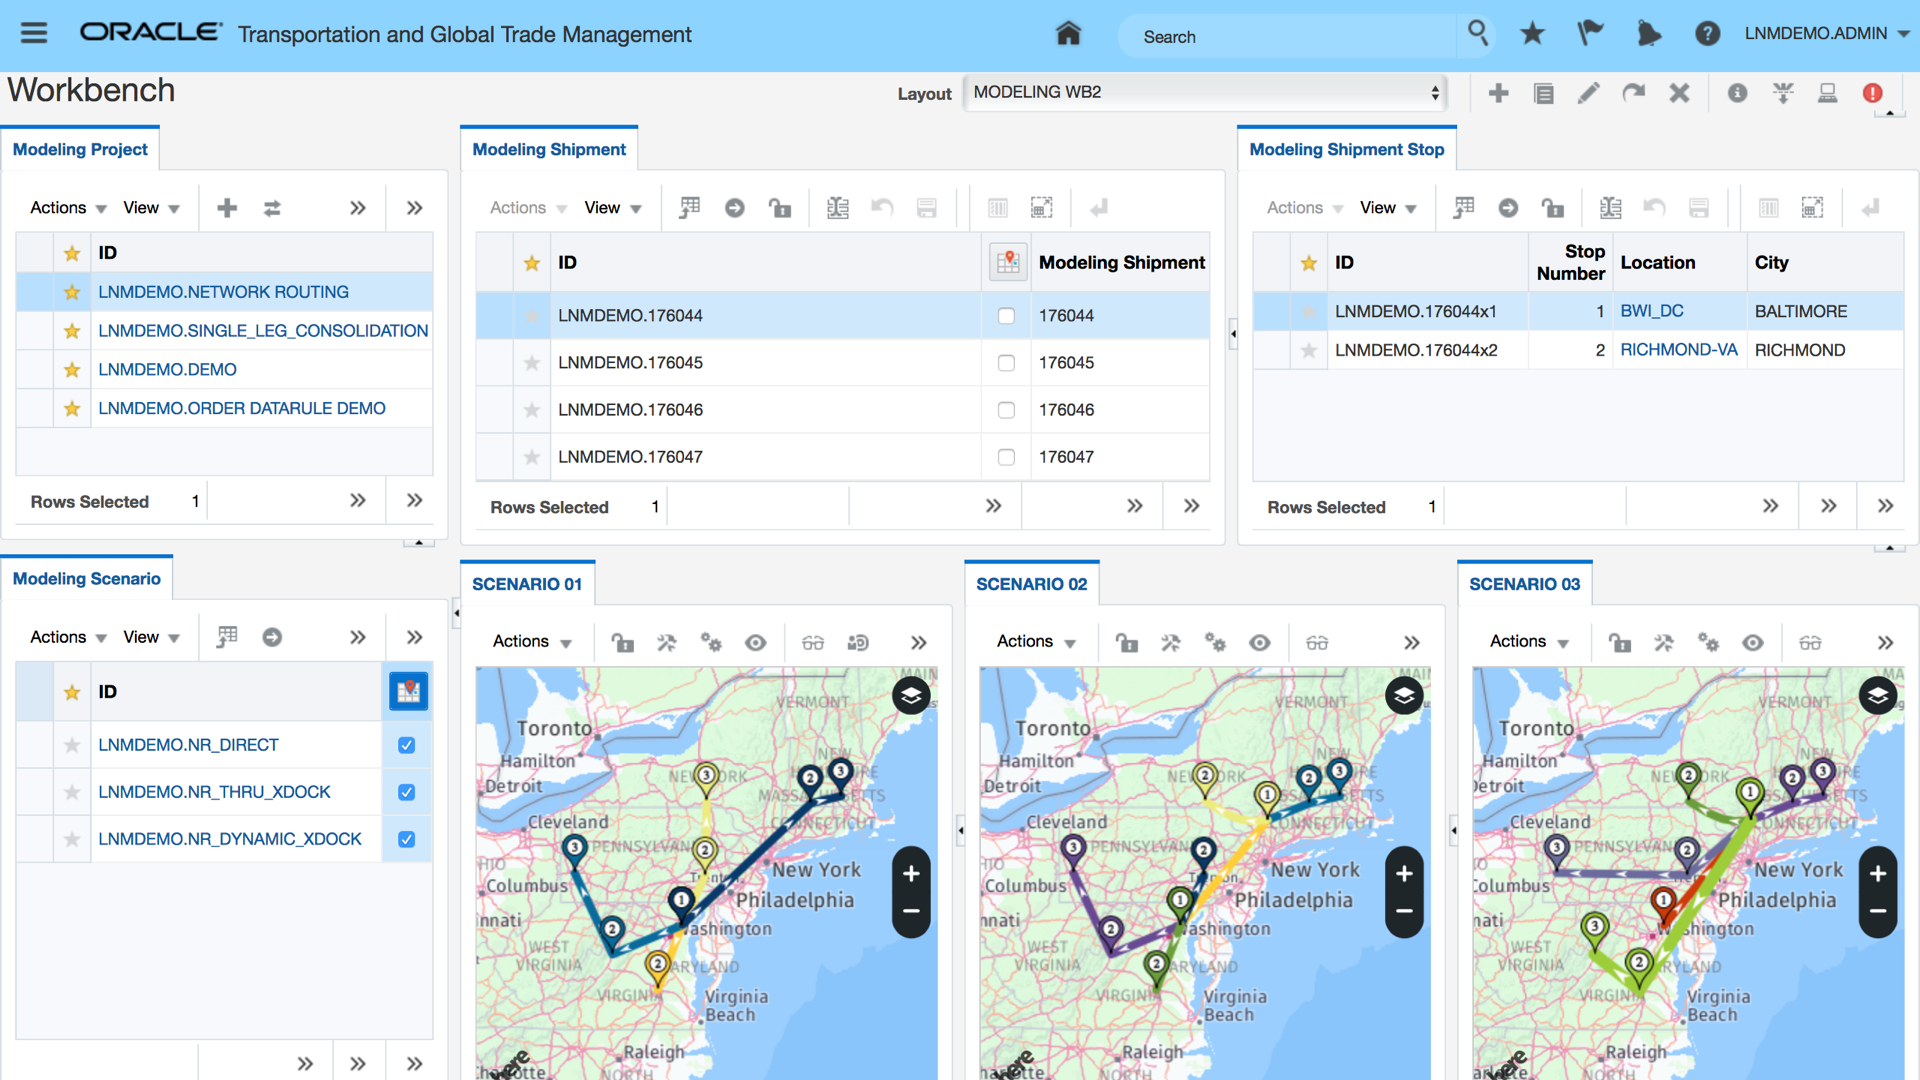Switch to Modeling Scenario tab
Screen dimensions: 1920x1080
pos(86,578)
